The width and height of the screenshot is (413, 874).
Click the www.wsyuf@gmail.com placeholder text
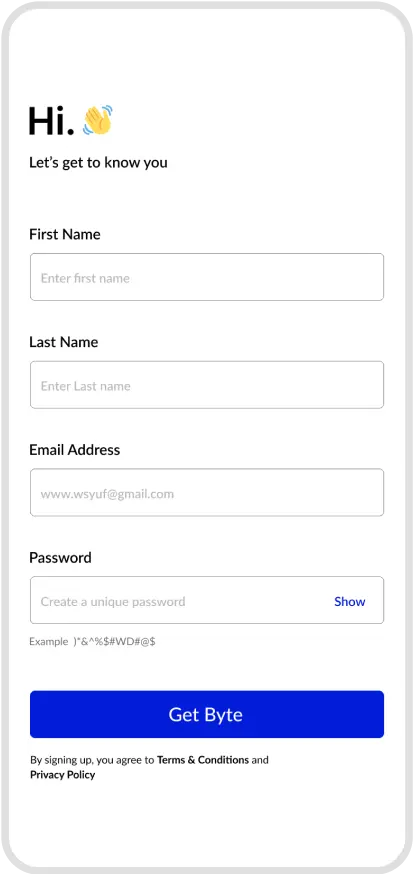(107, 494)
